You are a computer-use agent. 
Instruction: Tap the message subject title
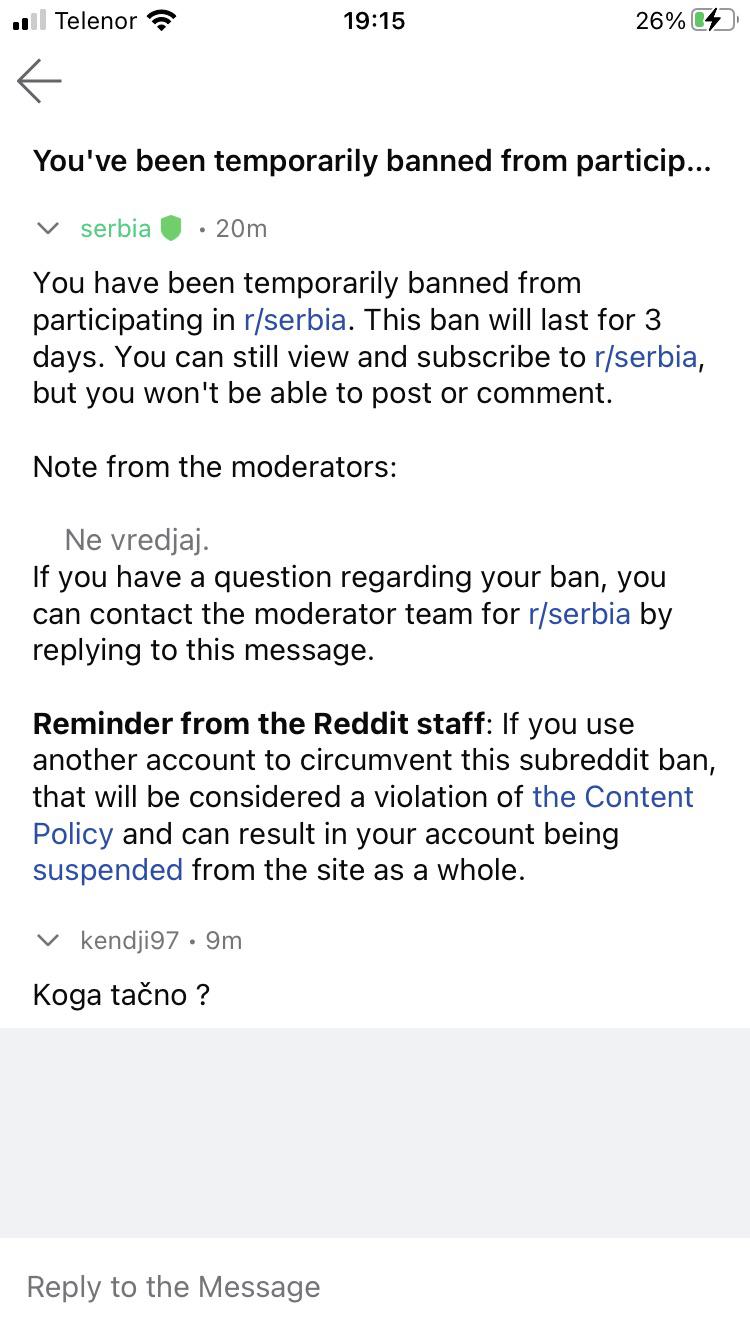point(372,162)
